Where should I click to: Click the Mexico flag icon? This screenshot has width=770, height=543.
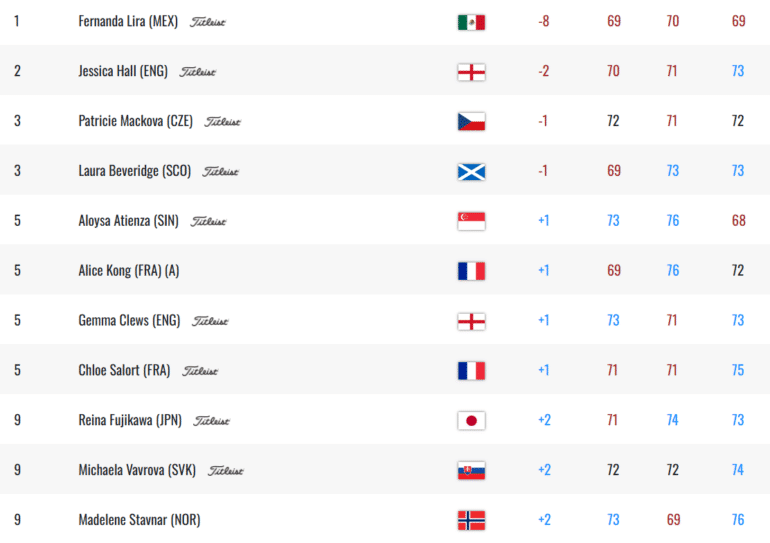[471, 22]
